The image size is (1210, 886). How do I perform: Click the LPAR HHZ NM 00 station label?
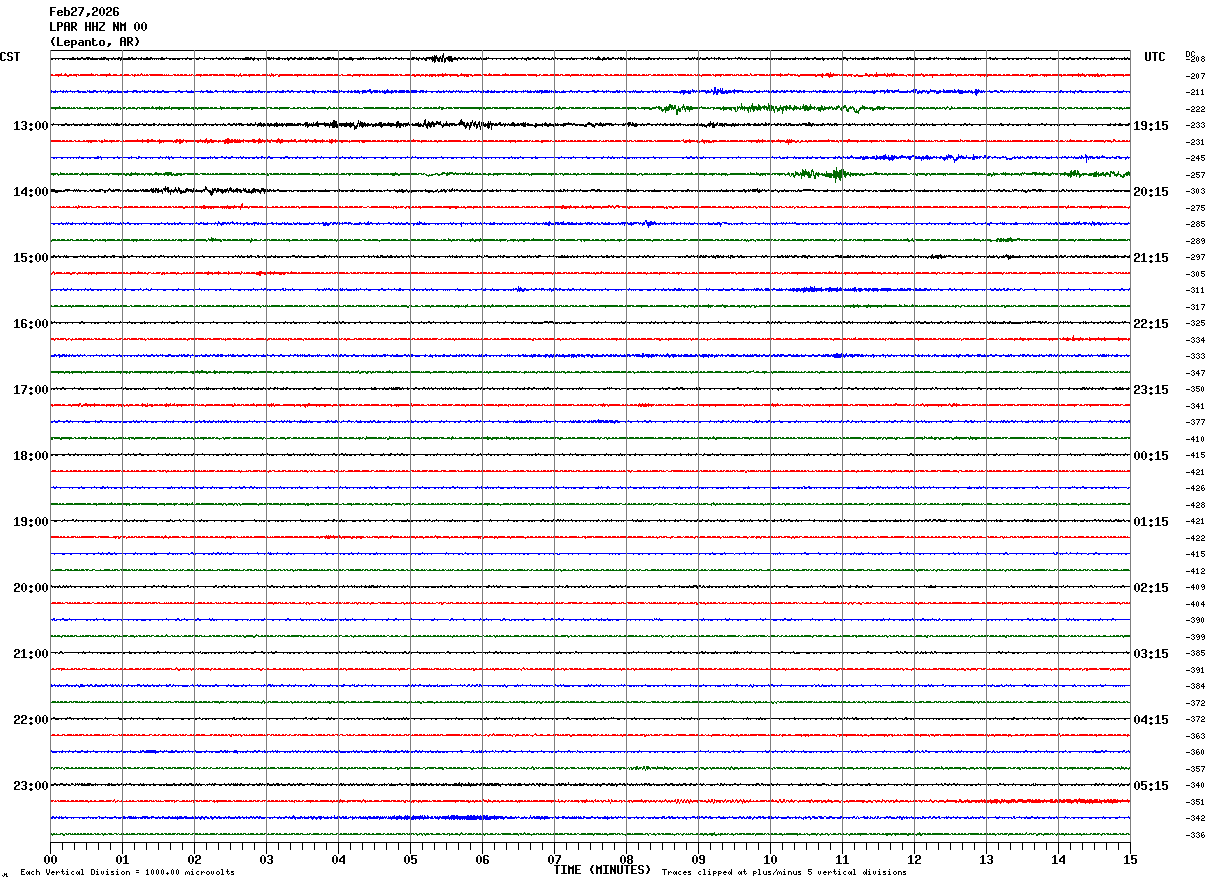(98, 27)
